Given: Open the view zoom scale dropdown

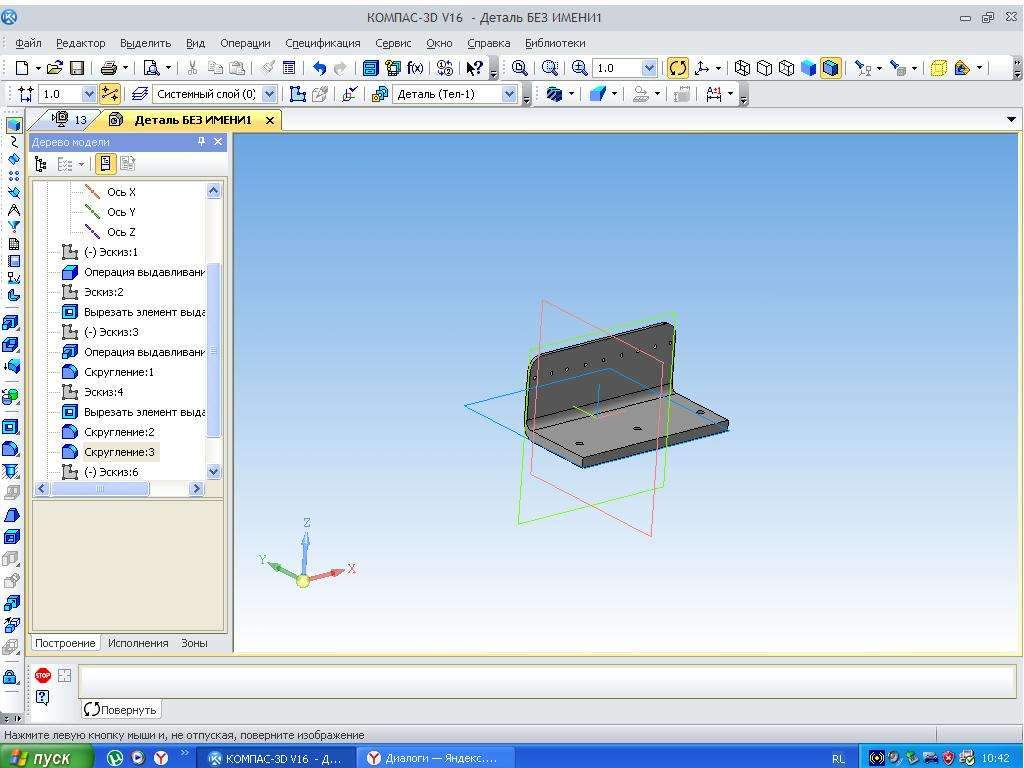Looking at the screenshot, I should 649,68.
